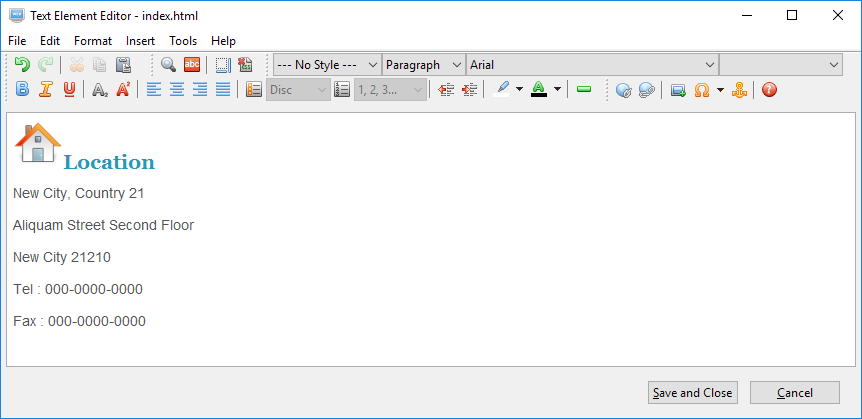Click the line New City, Country 21
The image size is (862, 419).
coord(79,194)
